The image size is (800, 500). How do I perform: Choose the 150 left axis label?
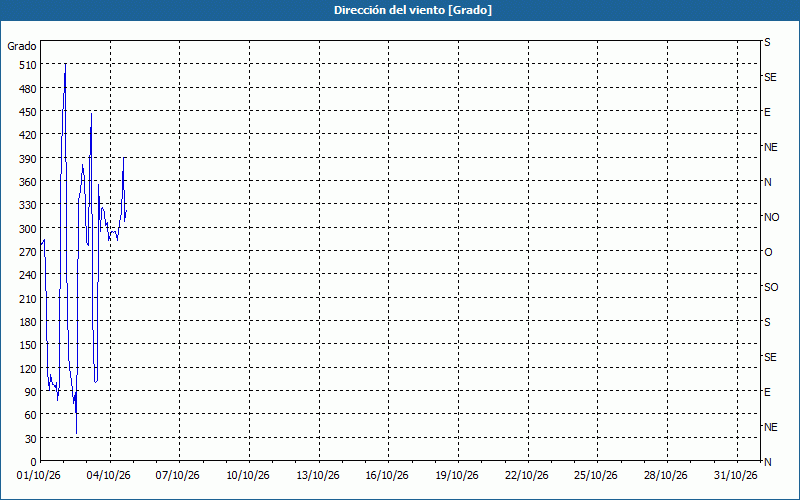click(x=28, y=345)
